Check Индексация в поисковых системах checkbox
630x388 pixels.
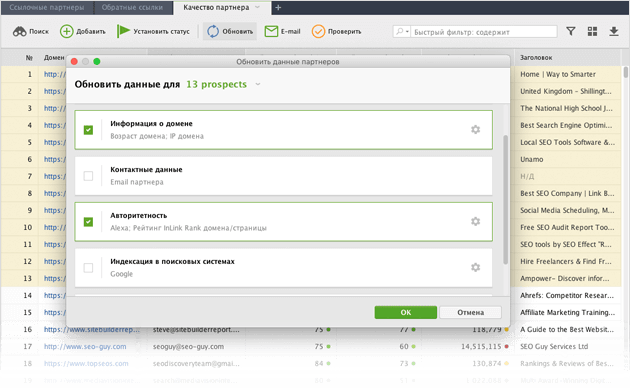[88, 268]
